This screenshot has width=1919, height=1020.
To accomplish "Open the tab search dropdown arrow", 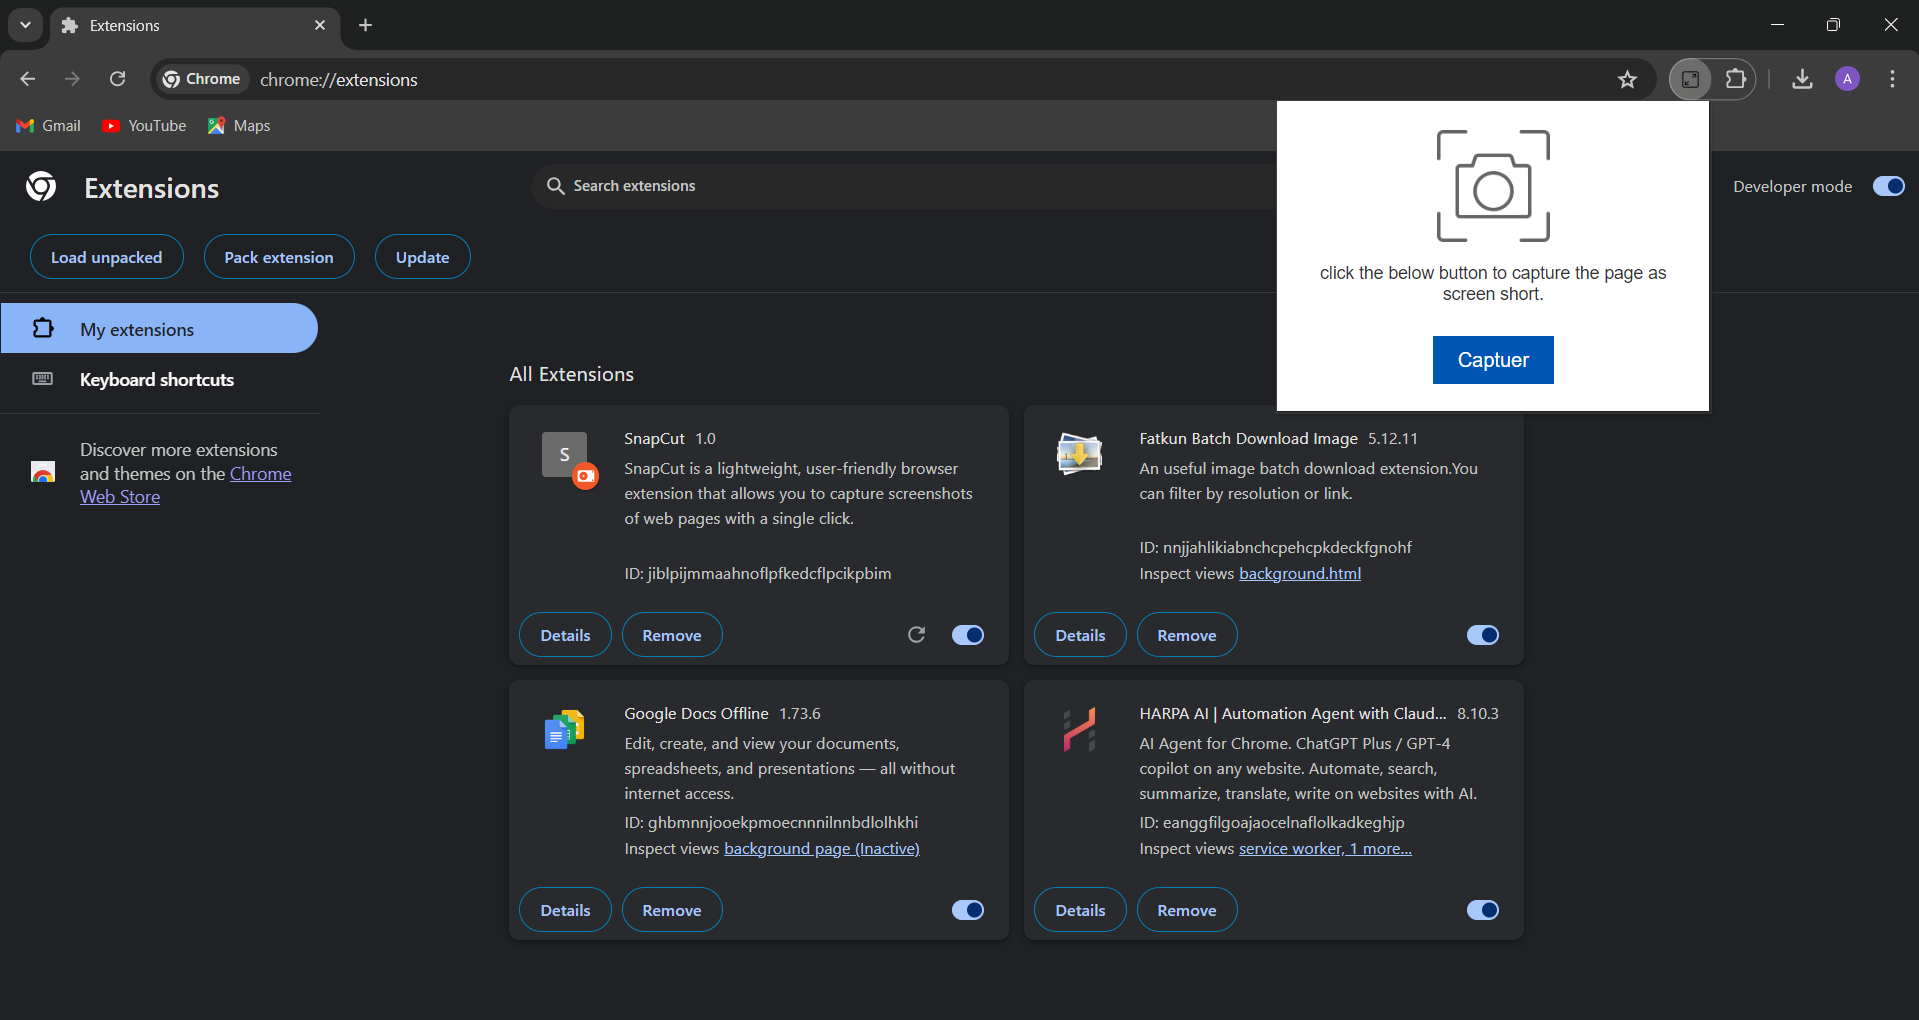I will tap(25, 25).
